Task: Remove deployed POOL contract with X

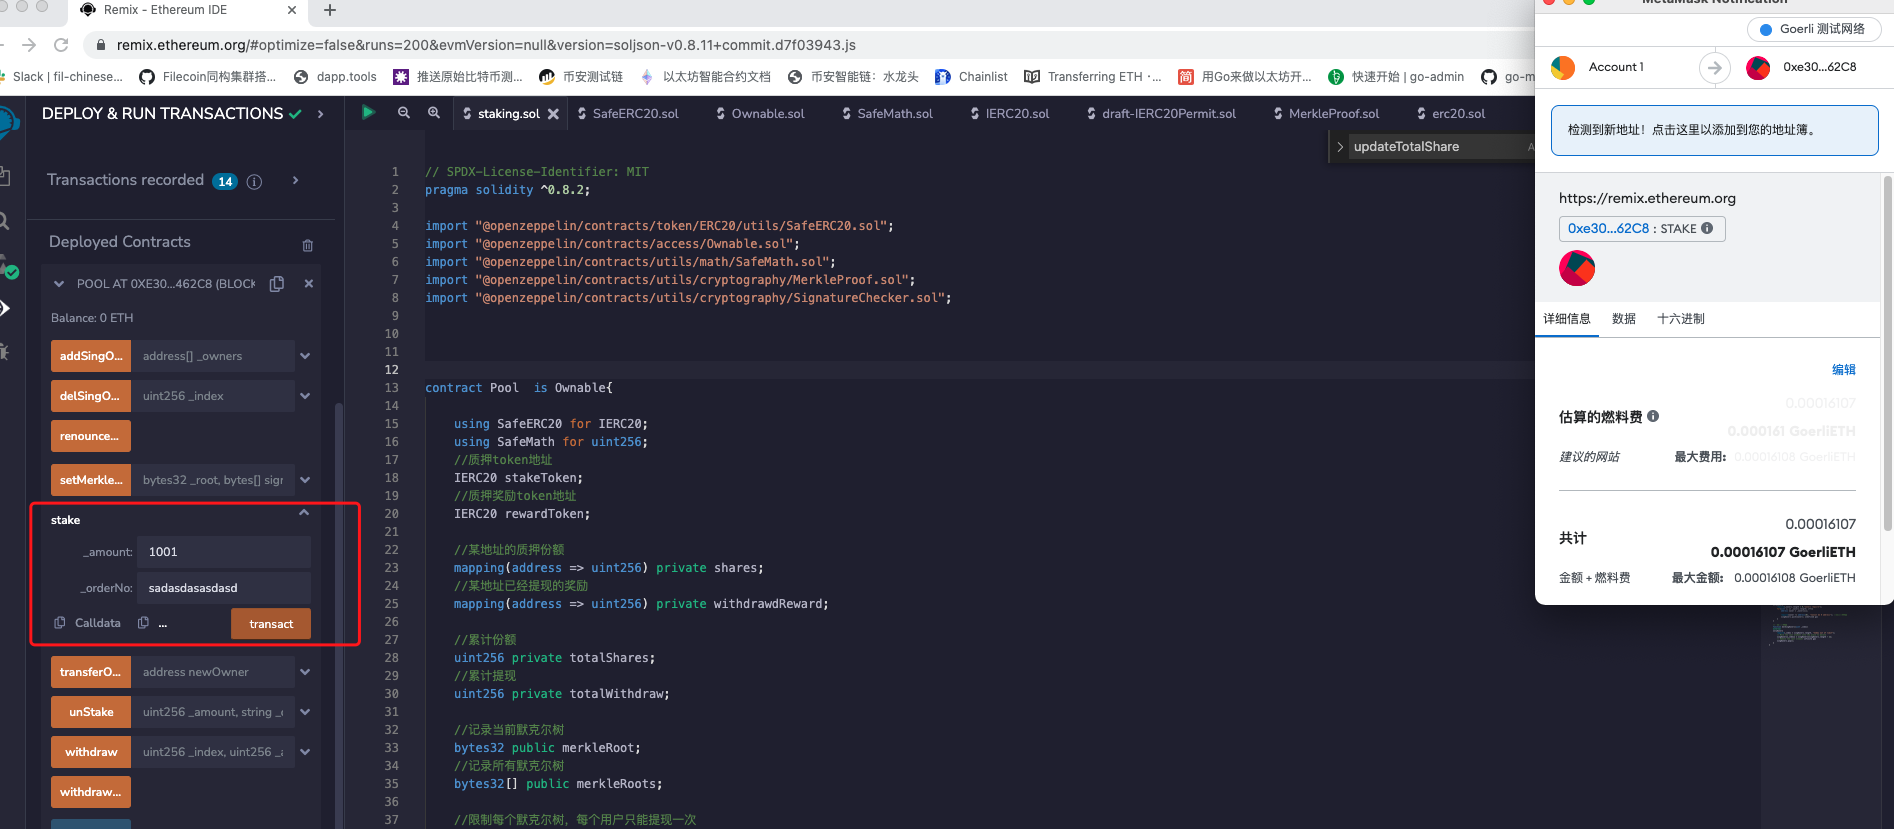Action: 309,284
